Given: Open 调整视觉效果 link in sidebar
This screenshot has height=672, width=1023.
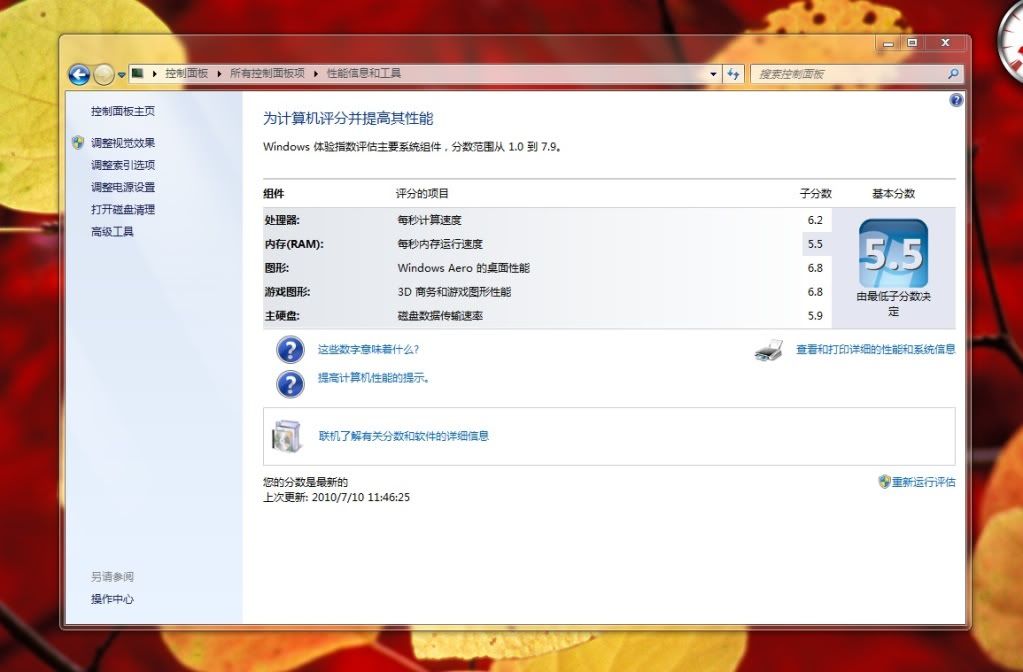Looking at the screenshot, I should (123, 143).
